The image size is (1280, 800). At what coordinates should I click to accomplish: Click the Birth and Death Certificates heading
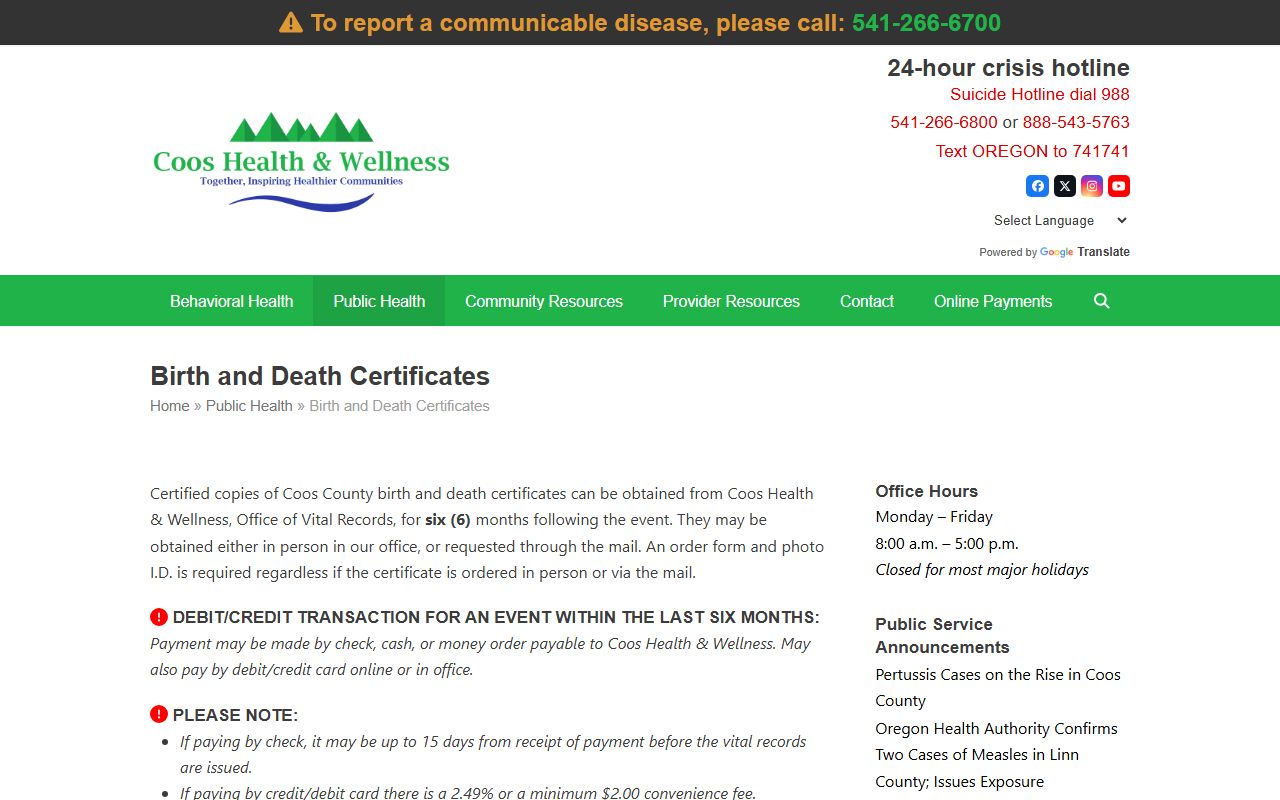pos(320,376)
